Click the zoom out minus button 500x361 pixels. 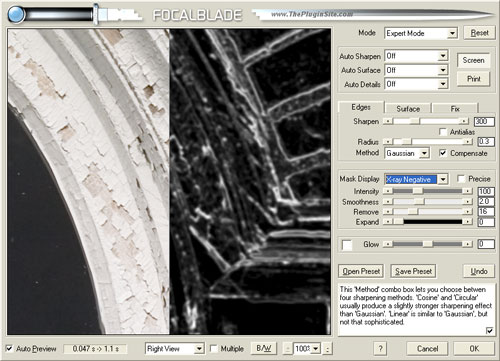(x=287, y=349)
